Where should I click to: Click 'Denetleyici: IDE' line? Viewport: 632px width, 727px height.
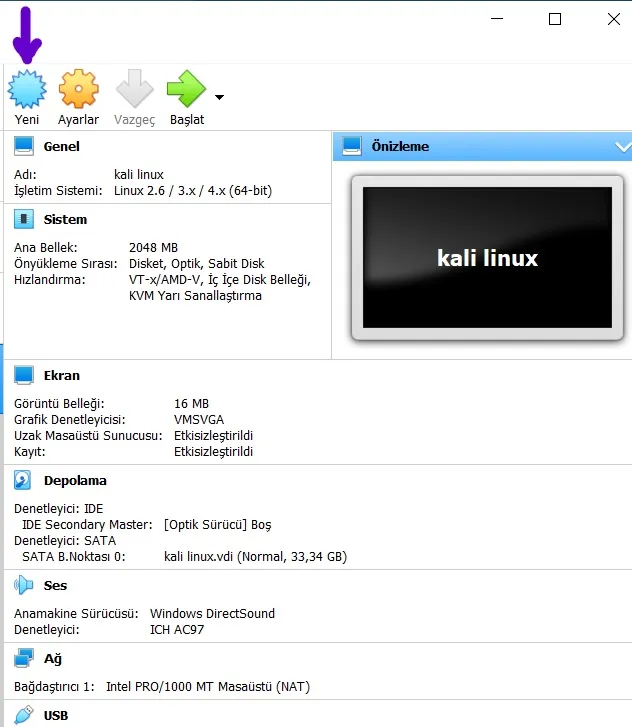58,509
